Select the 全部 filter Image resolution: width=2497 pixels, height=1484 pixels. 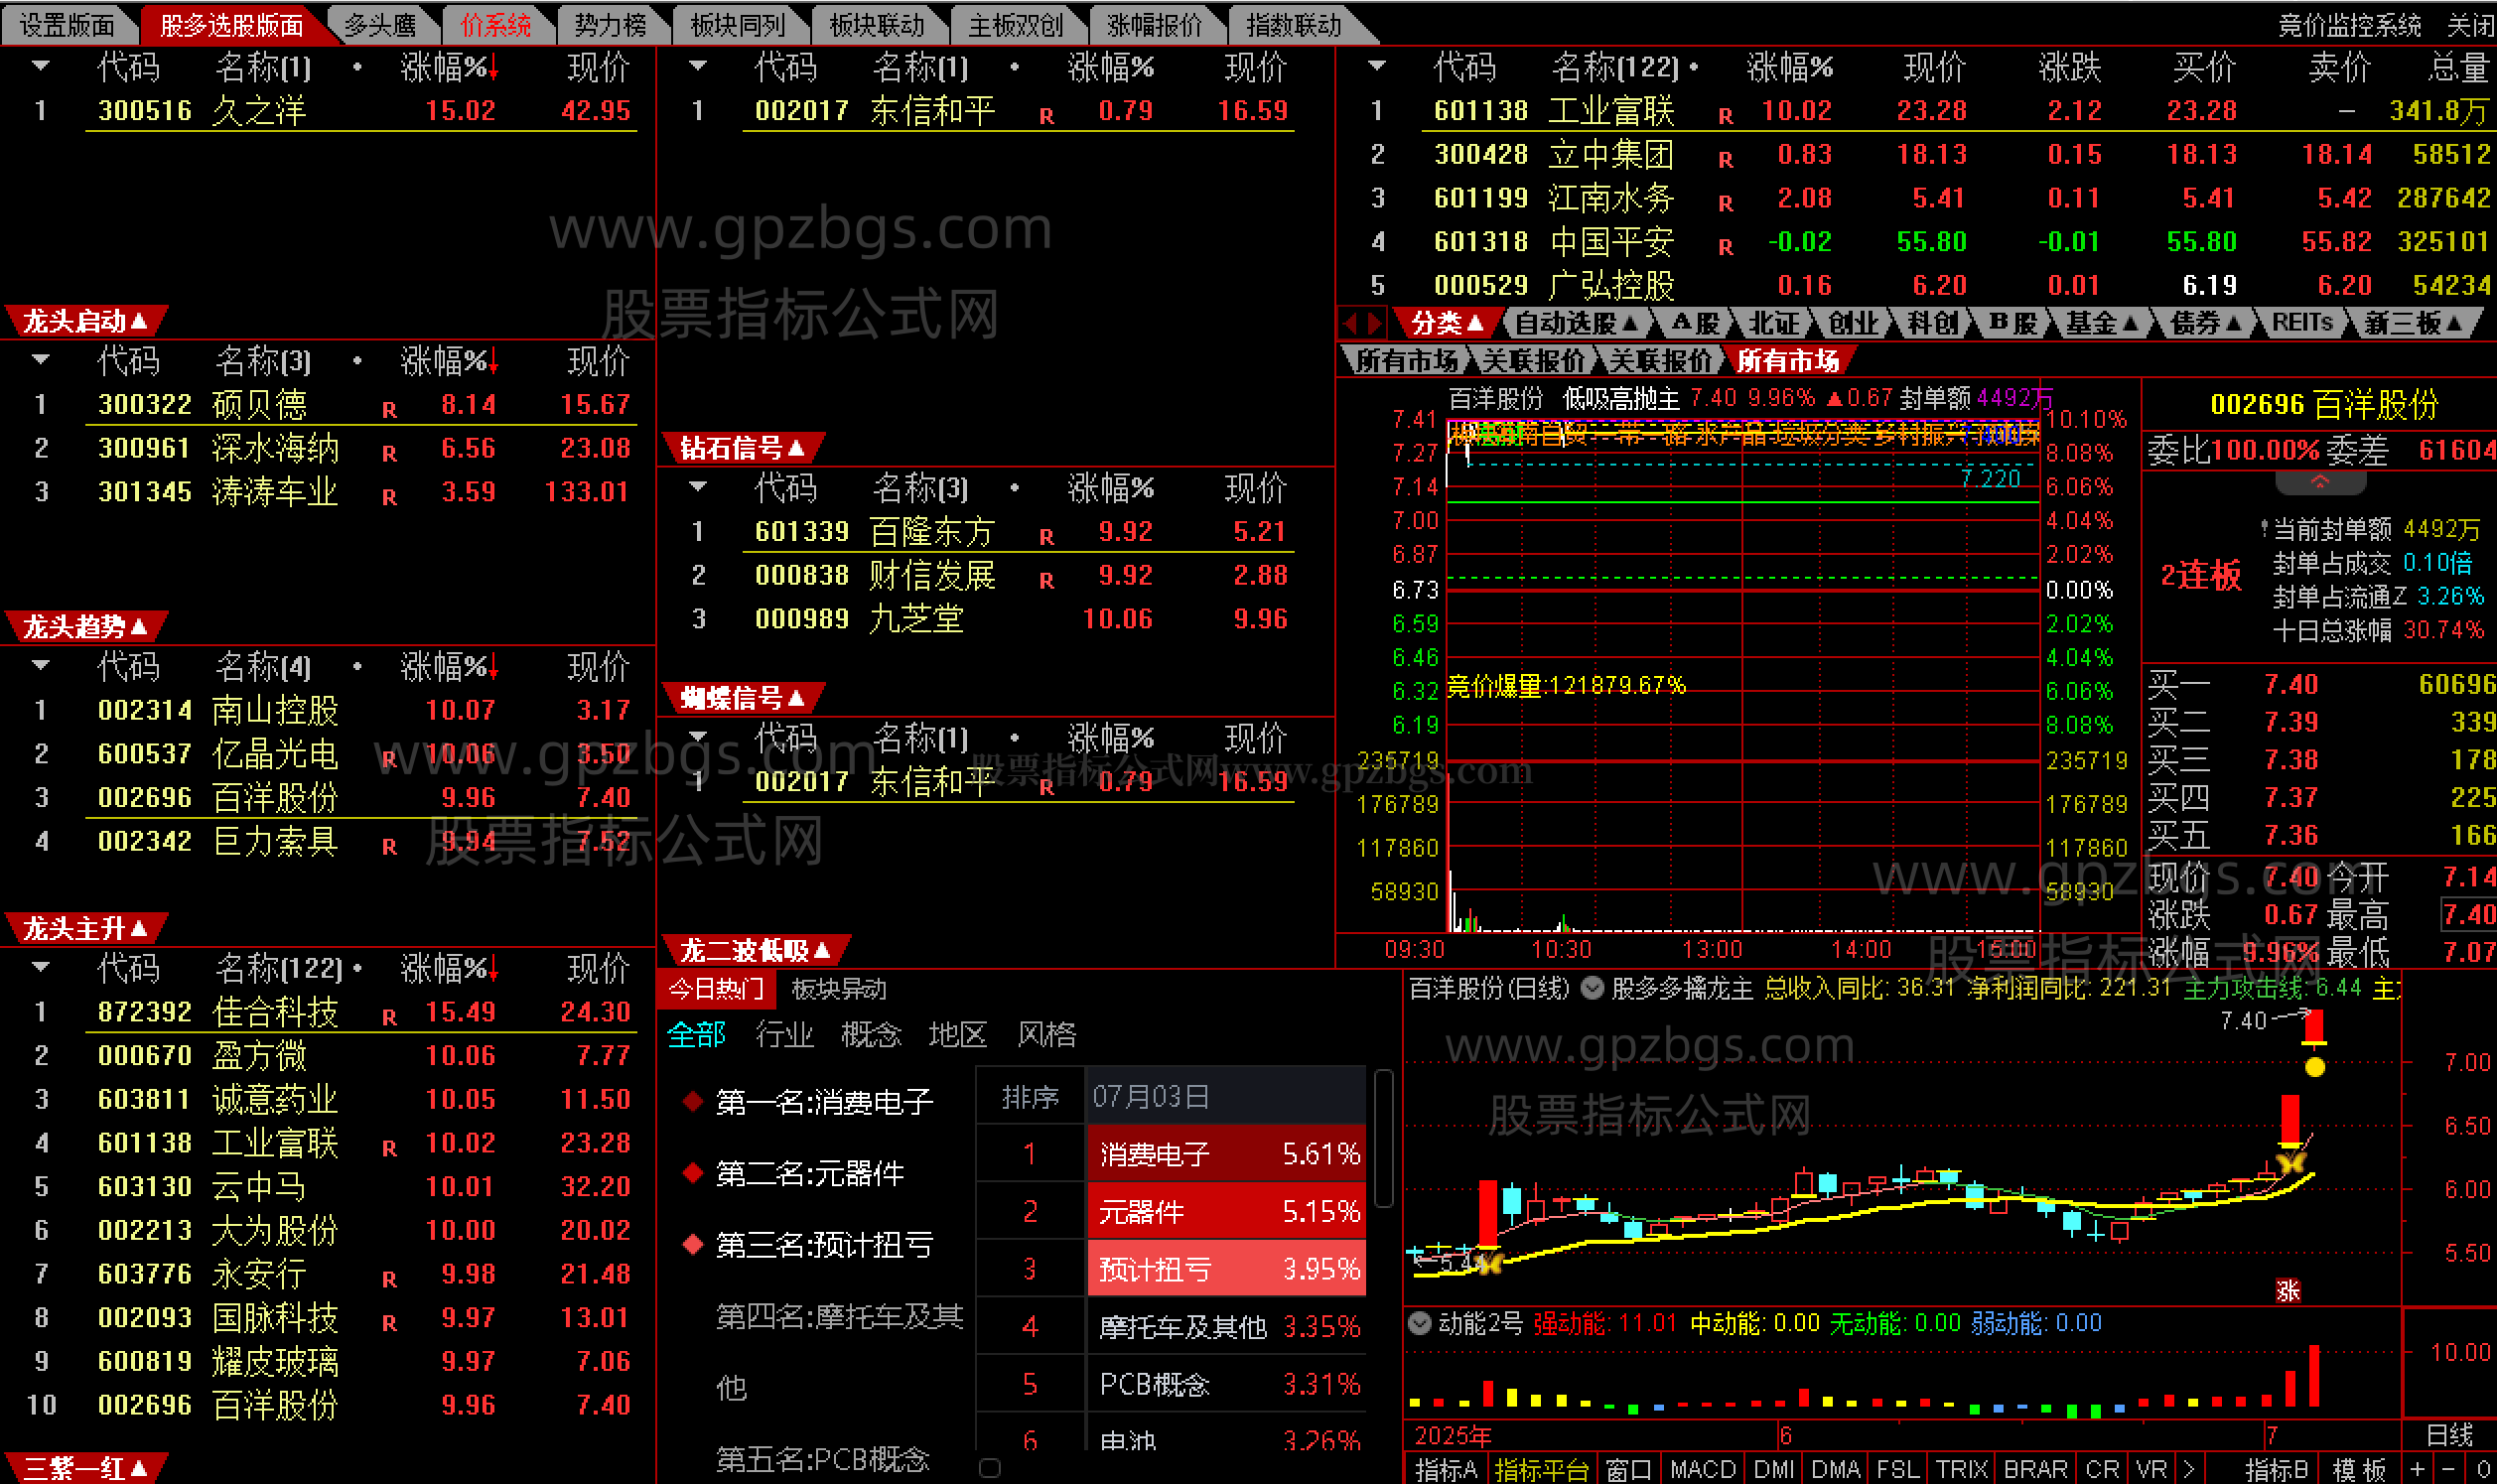[x=696, y=1034]
